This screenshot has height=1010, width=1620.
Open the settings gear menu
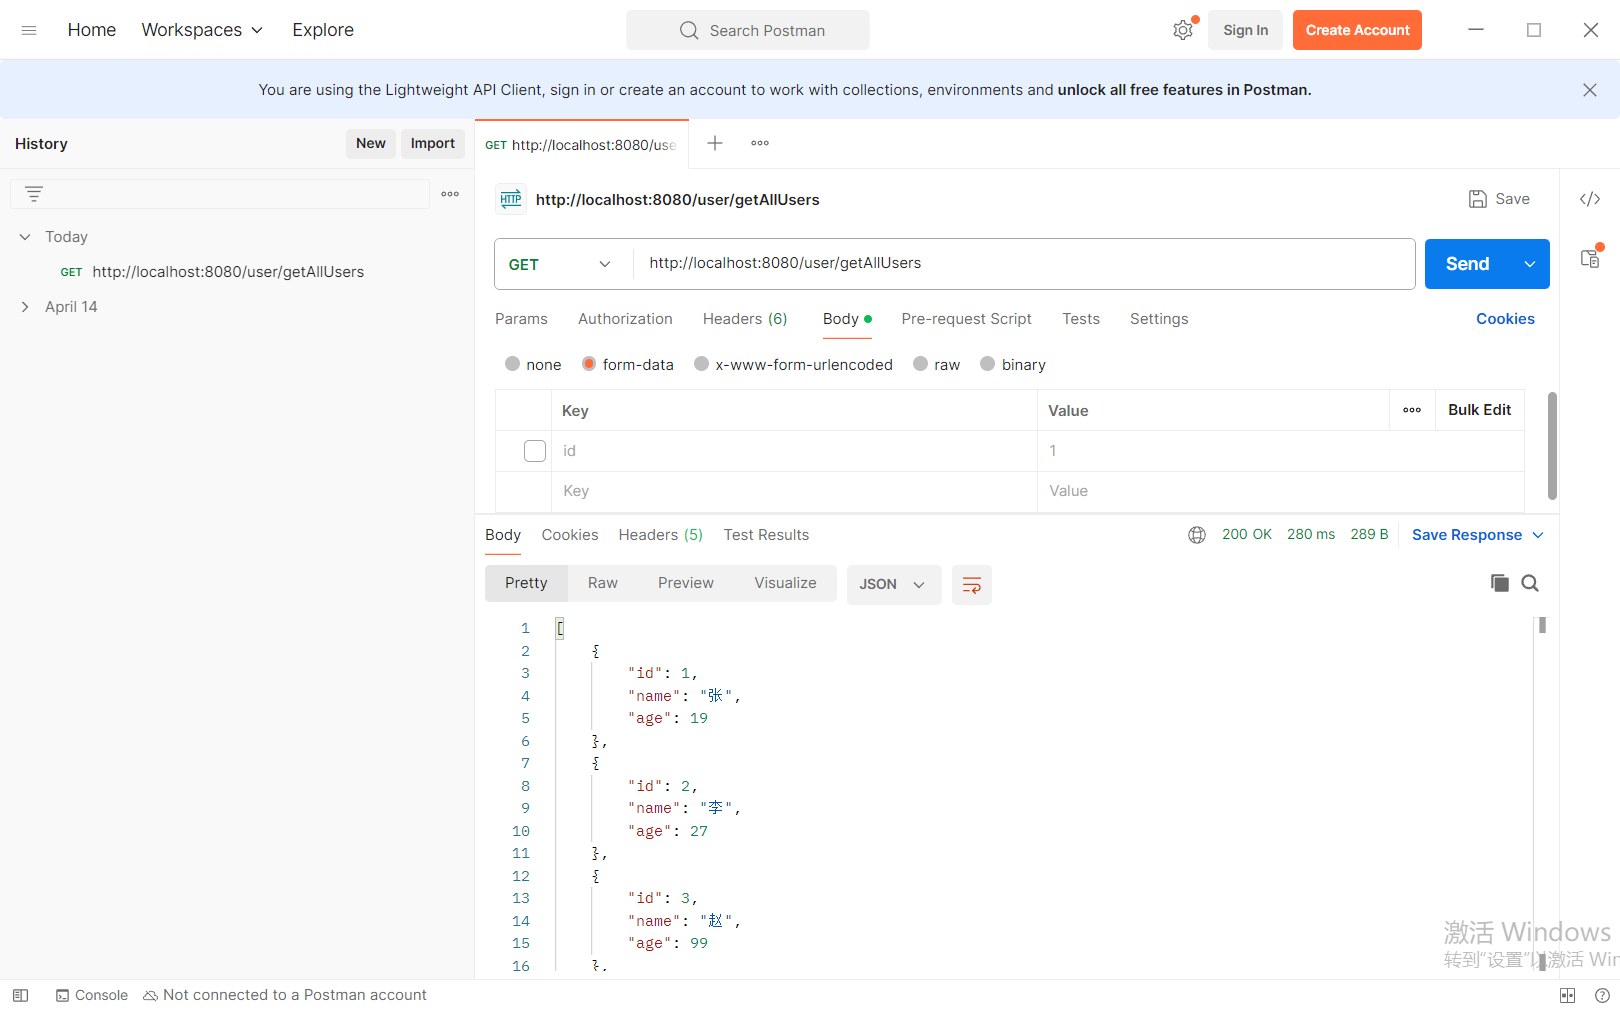(x=1182, y=30)
